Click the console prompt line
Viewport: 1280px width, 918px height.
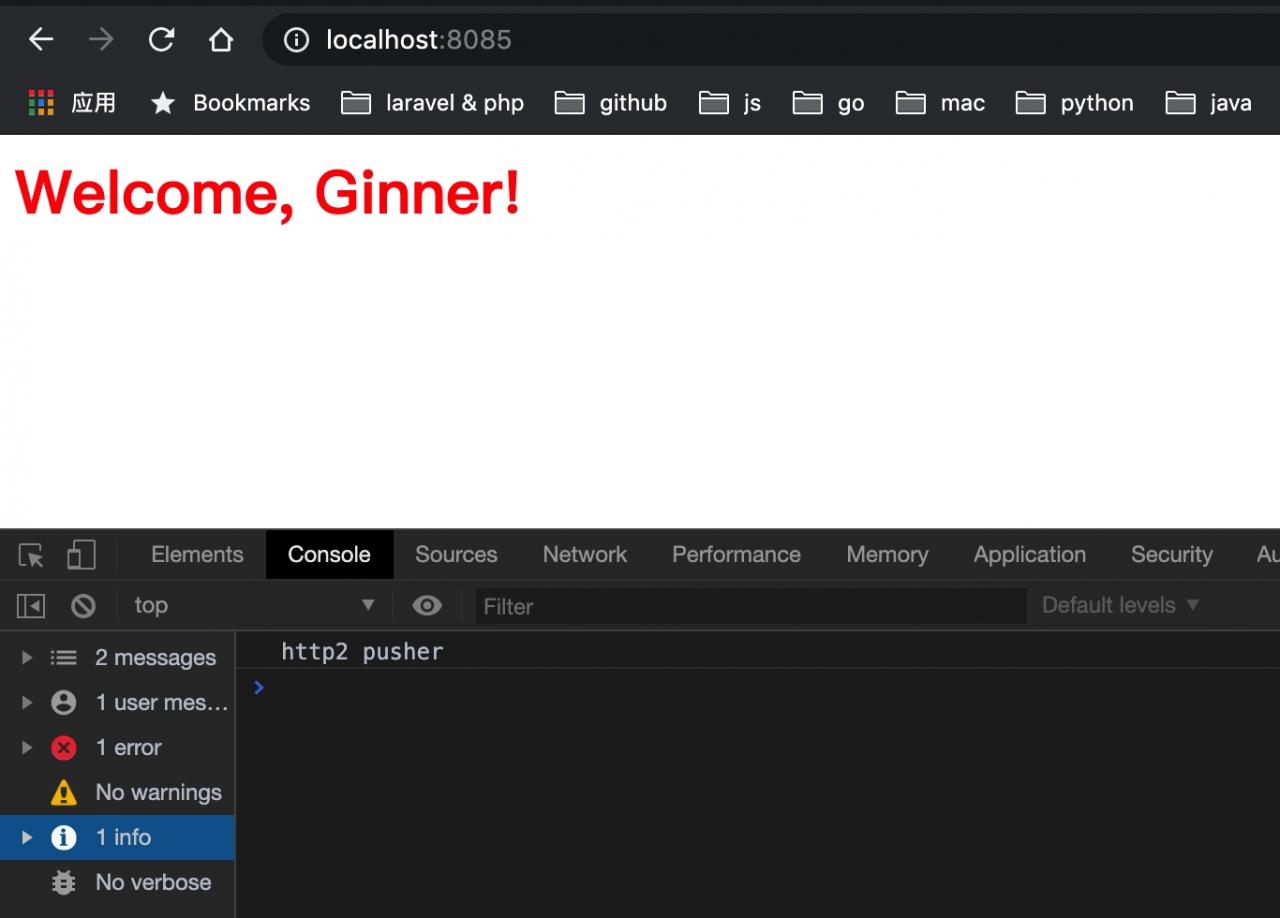click(x=760, y=688)
